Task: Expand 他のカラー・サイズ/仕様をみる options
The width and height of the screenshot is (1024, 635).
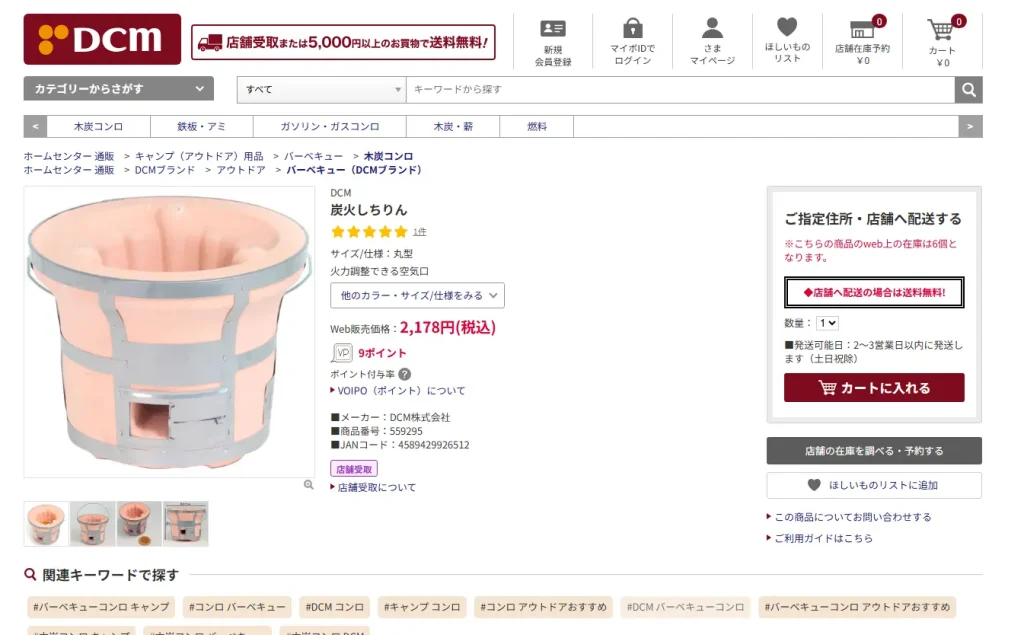Action: (x=415, y=296)
